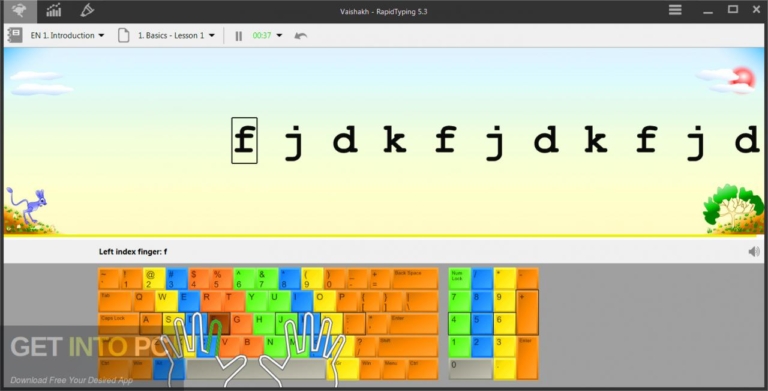
Task: Click the lesson page icon
Action: tap(123, 35)
